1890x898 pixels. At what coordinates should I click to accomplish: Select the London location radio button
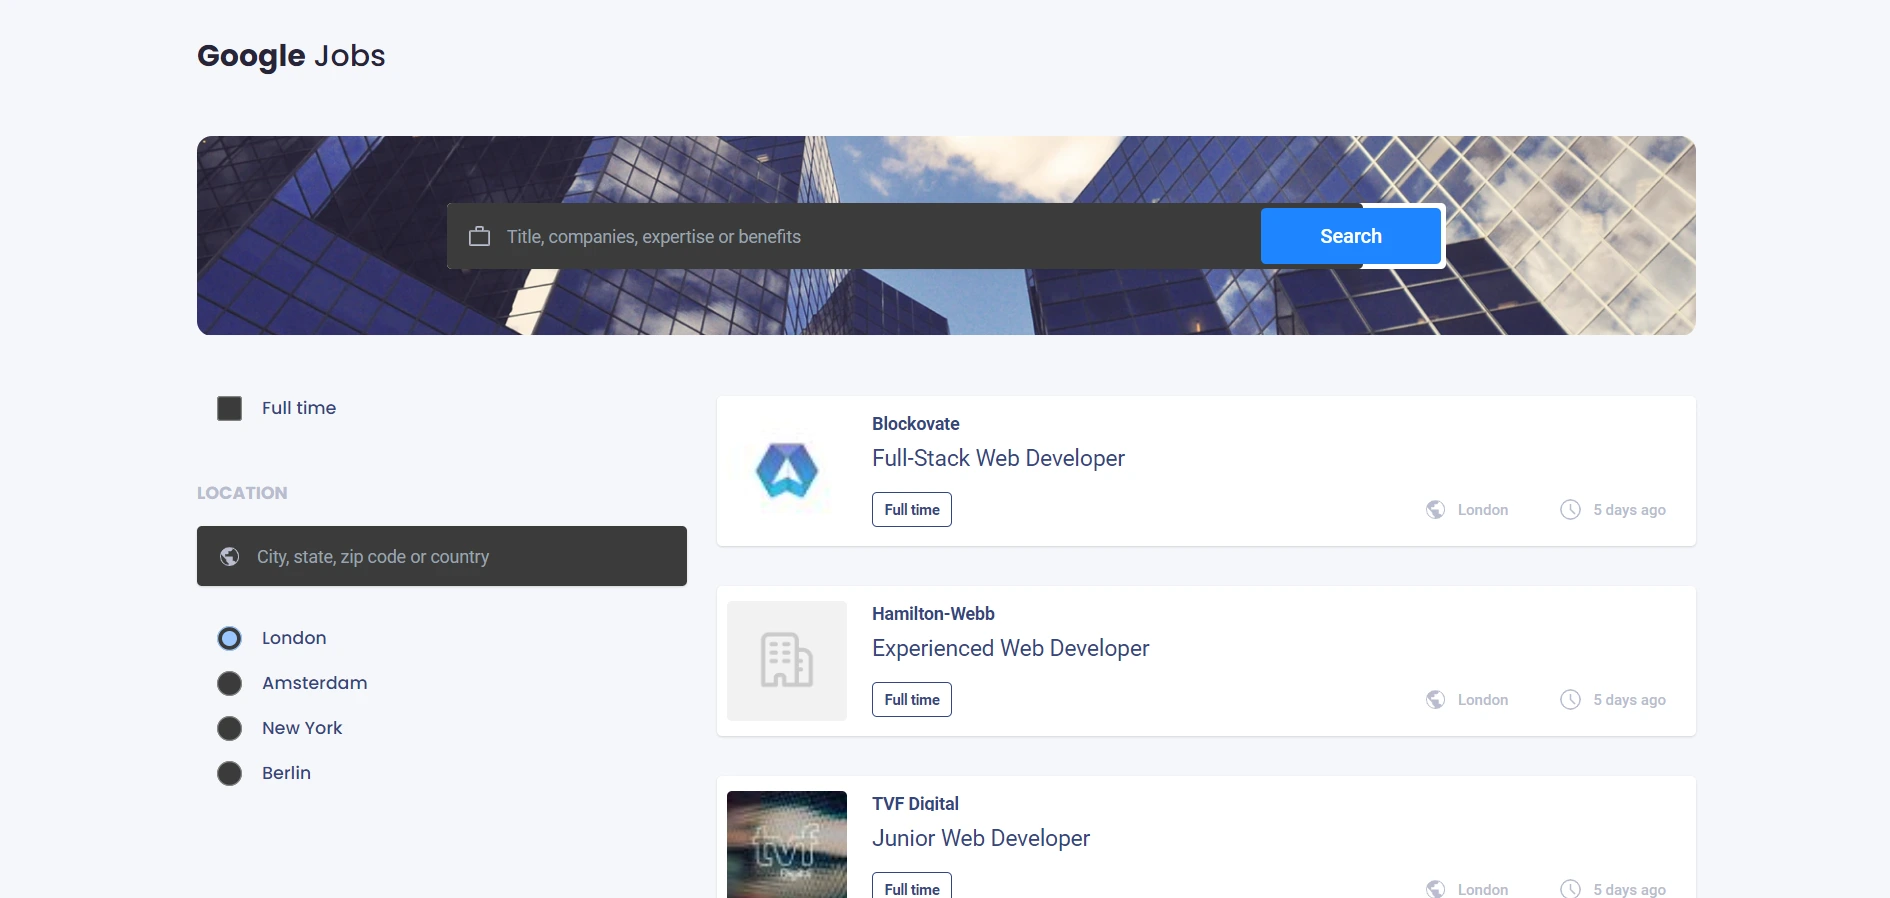click(230, 638)
